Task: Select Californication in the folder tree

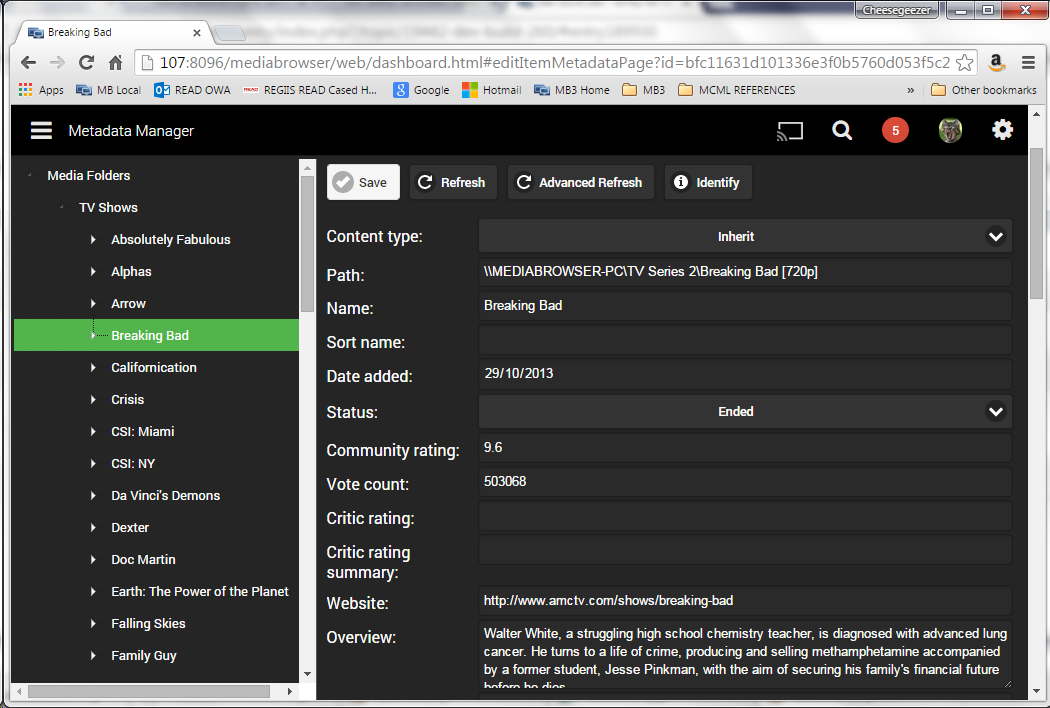Action: click(x=154, y=368)
